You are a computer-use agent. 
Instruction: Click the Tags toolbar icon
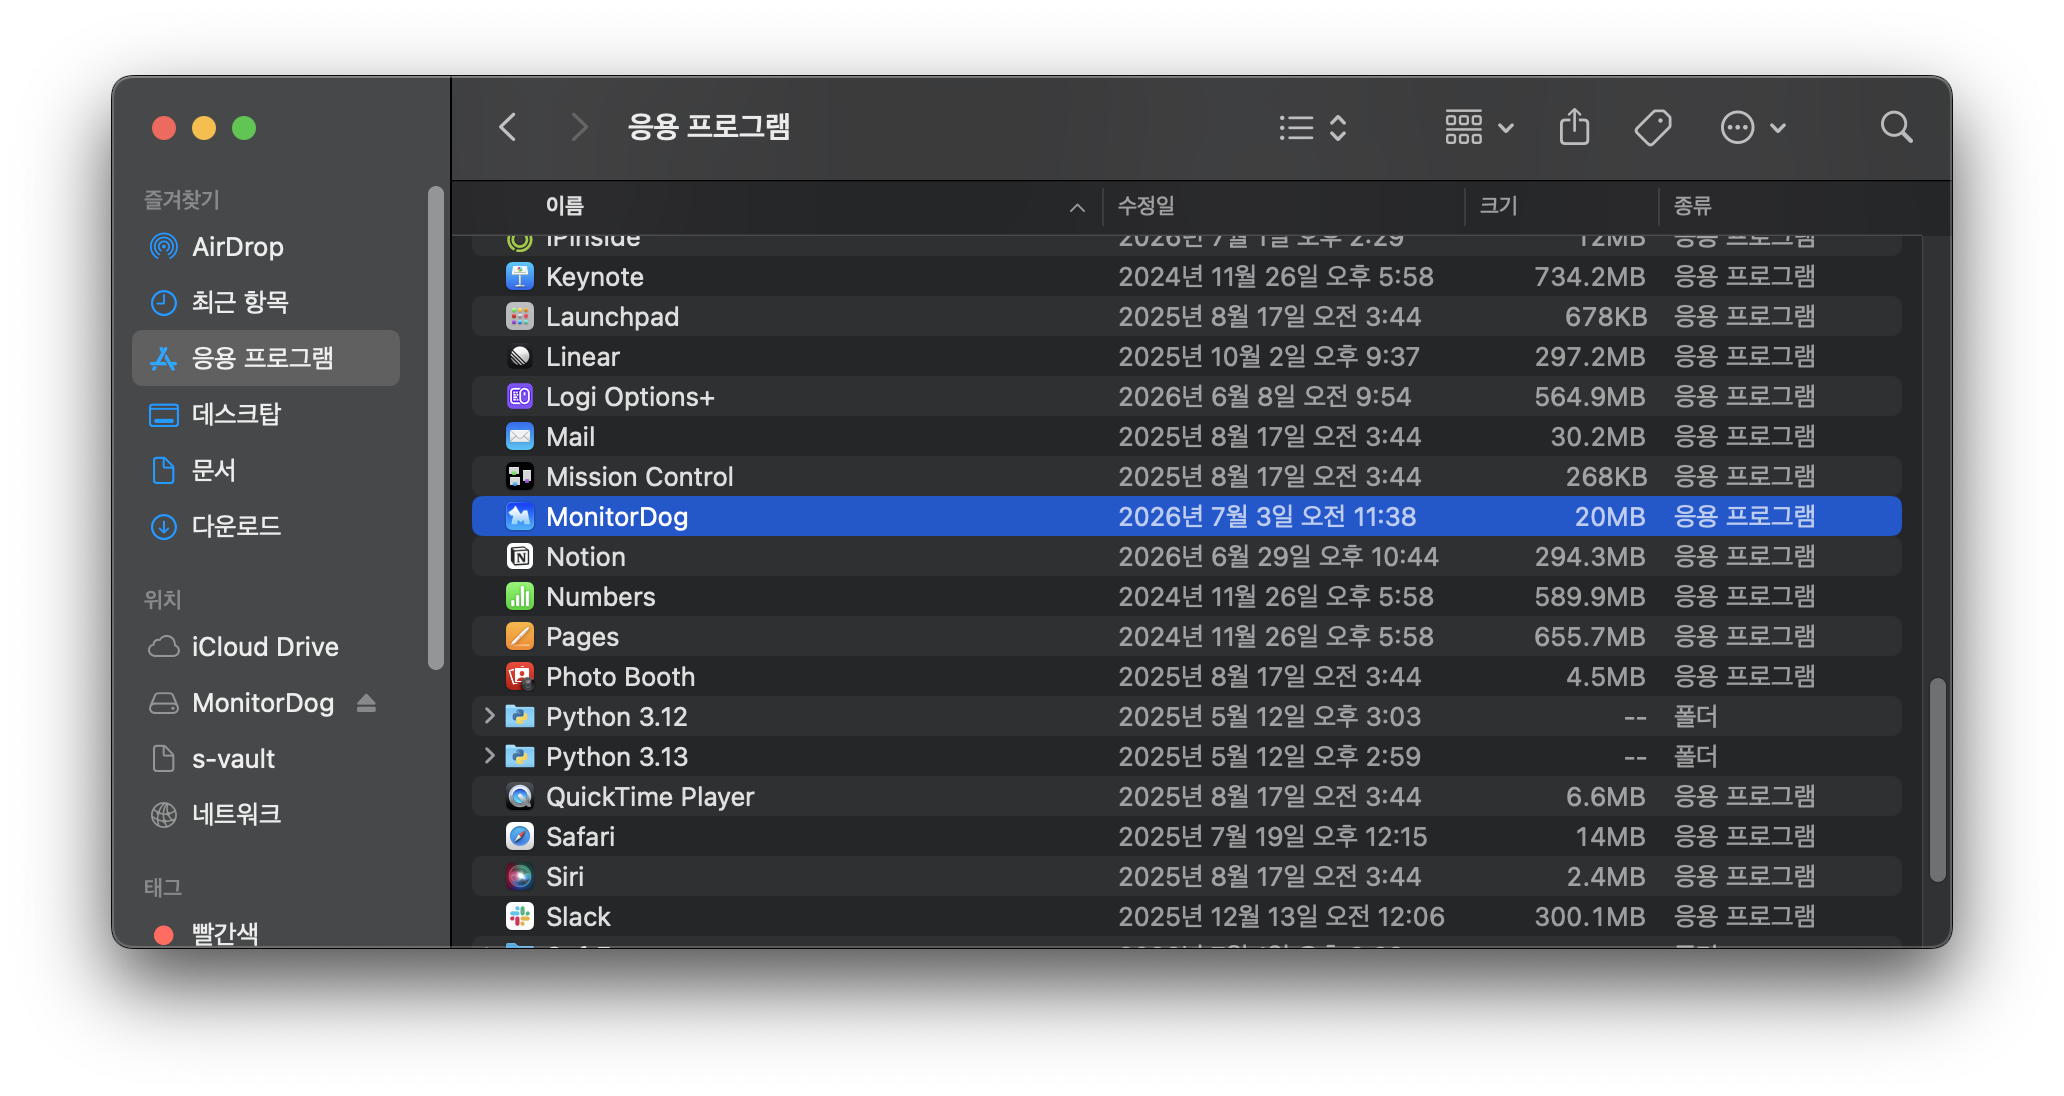1653,128
